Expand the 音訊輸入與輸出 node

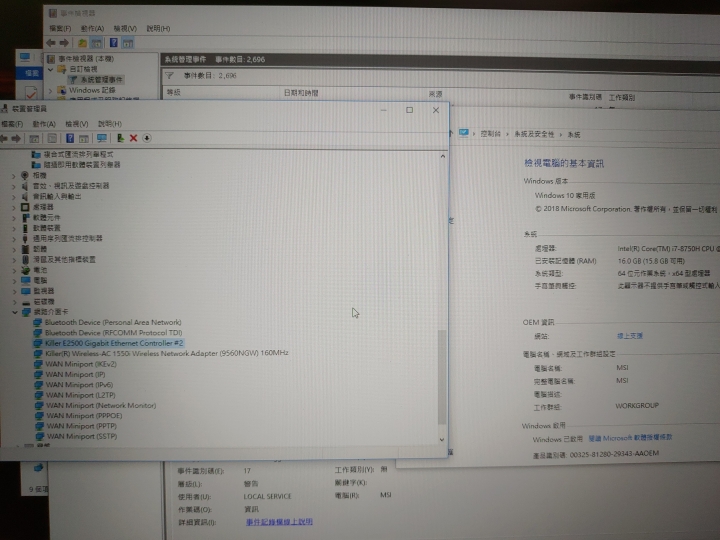point(14,197)
